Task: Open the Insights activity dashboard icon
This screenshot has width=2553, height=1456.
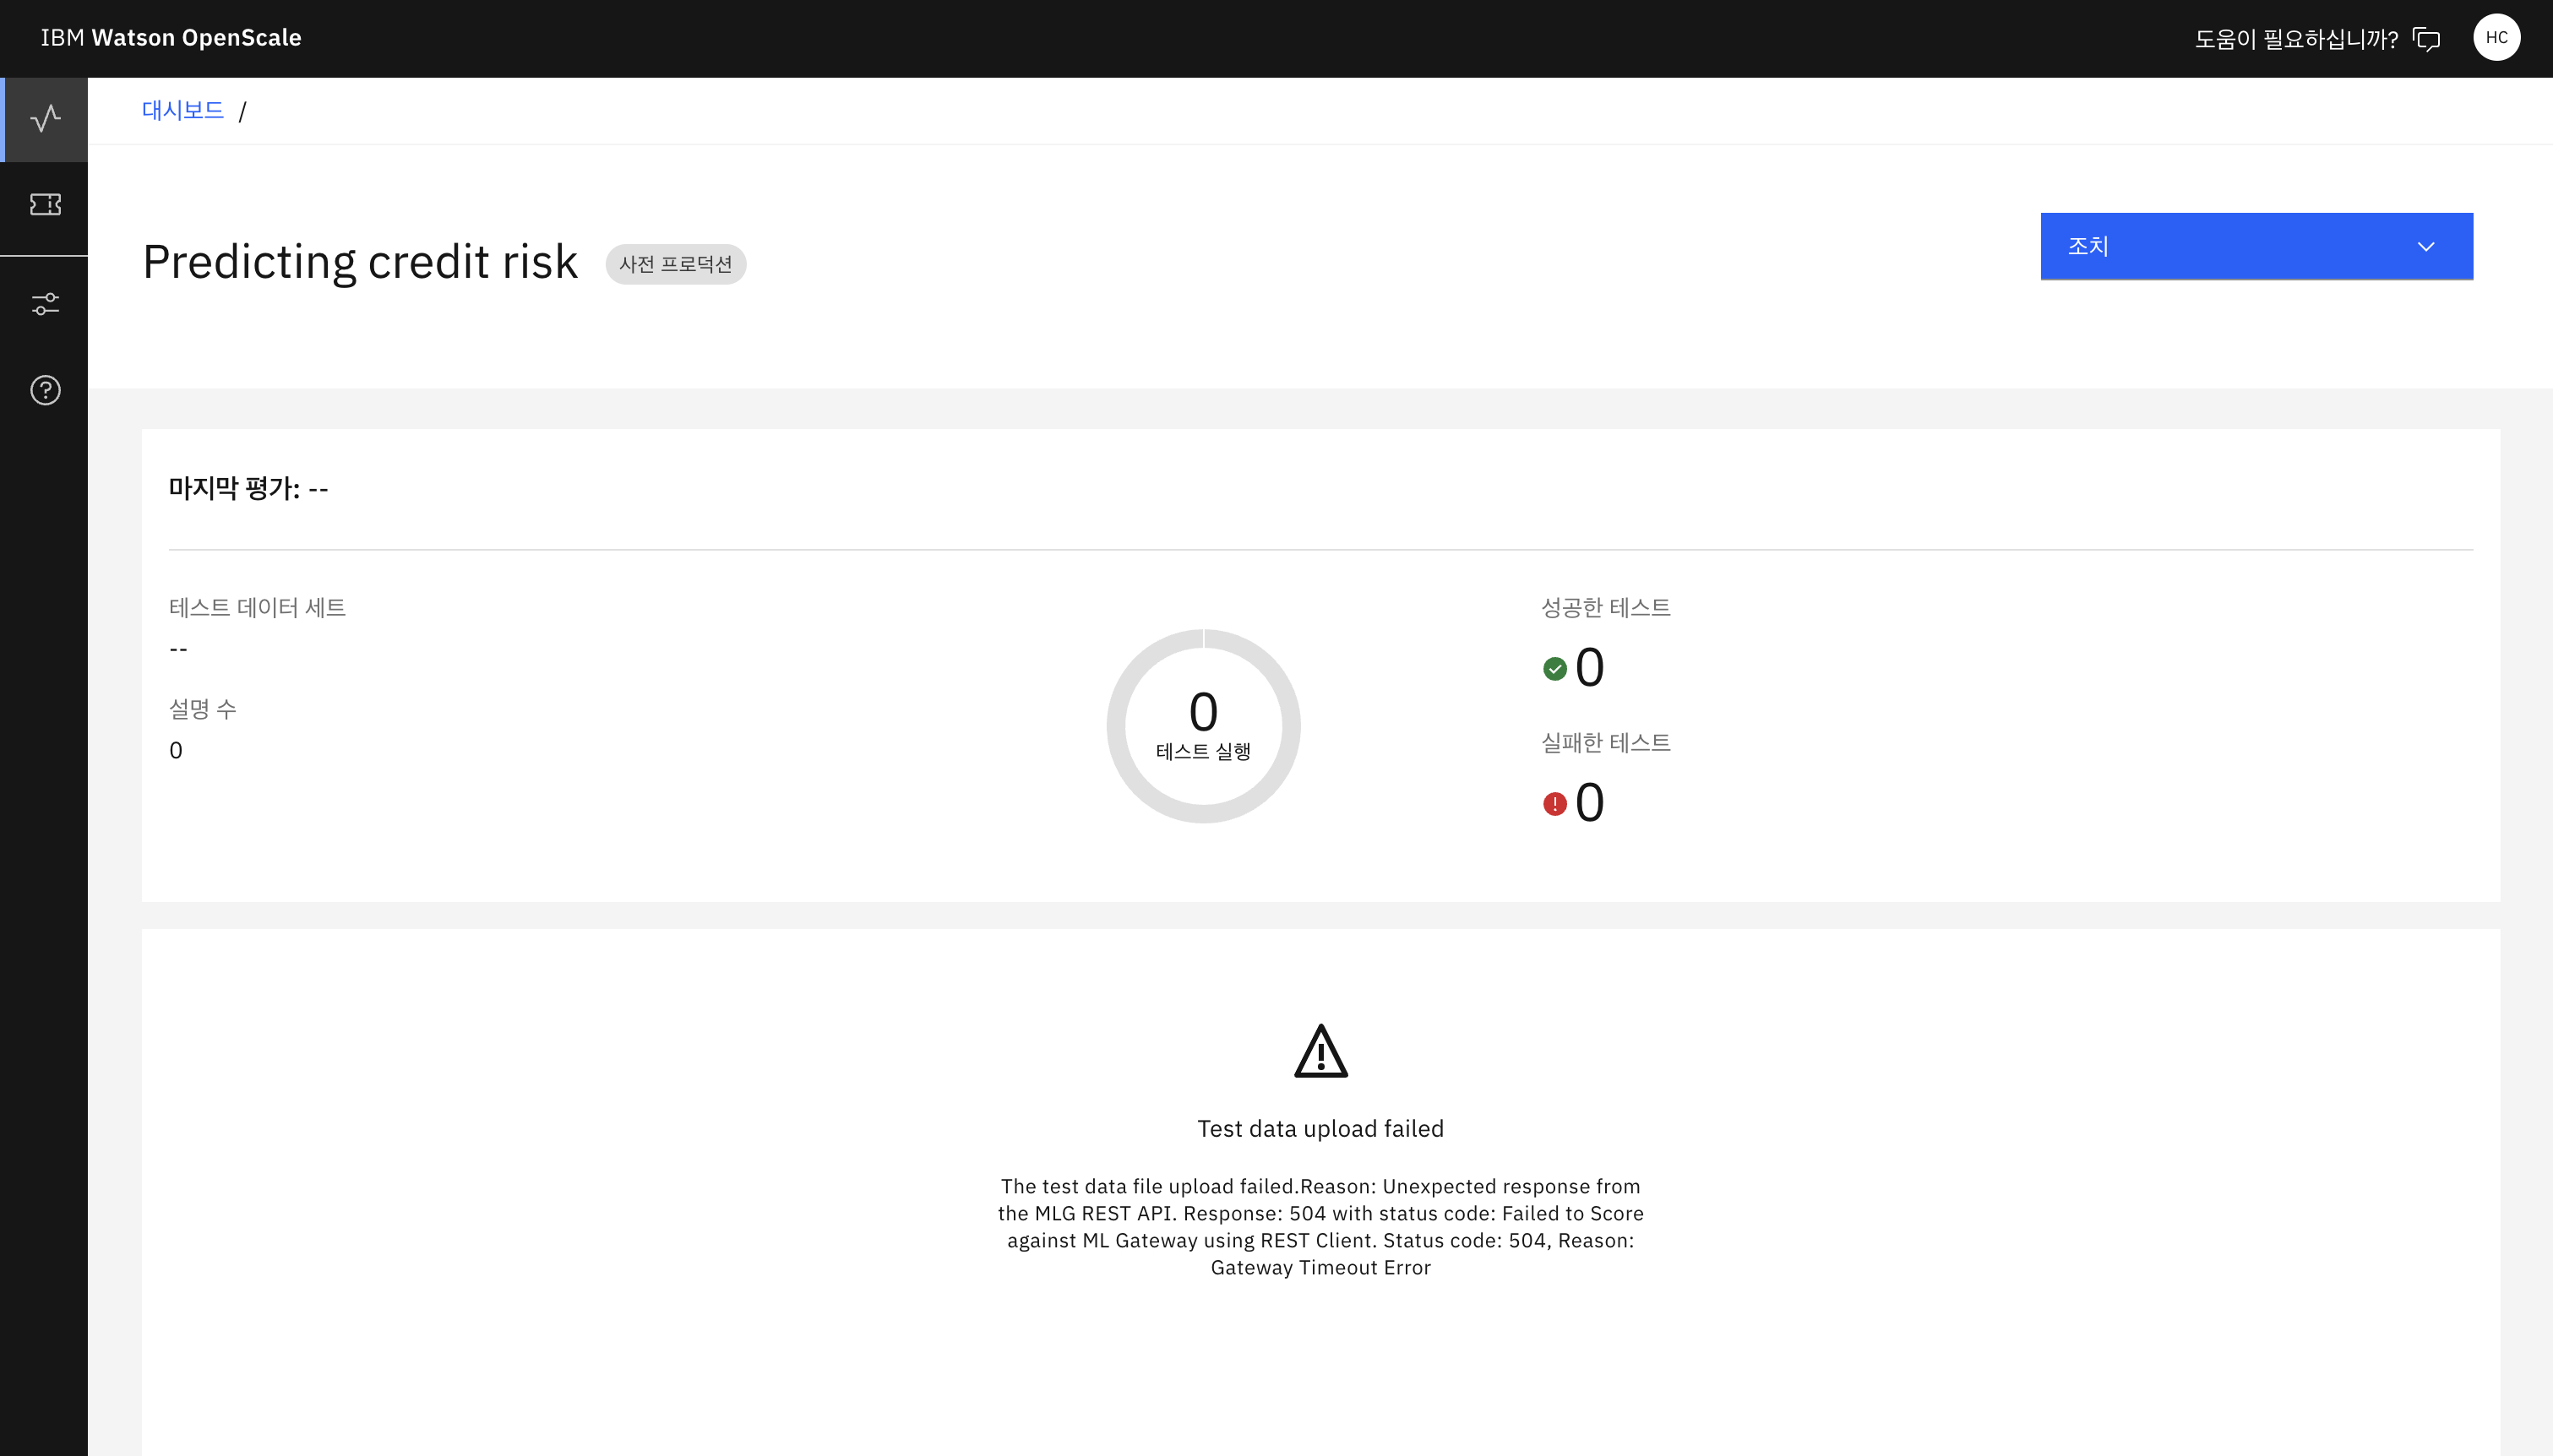Action: pyautogui.click(x=45, y=119)
